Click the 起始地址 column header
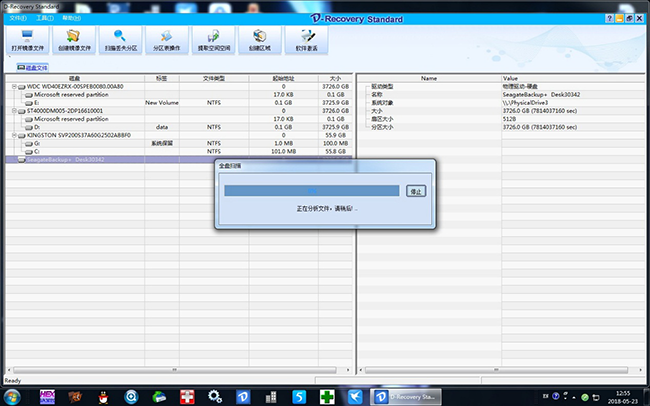 [x=284, y=78]
